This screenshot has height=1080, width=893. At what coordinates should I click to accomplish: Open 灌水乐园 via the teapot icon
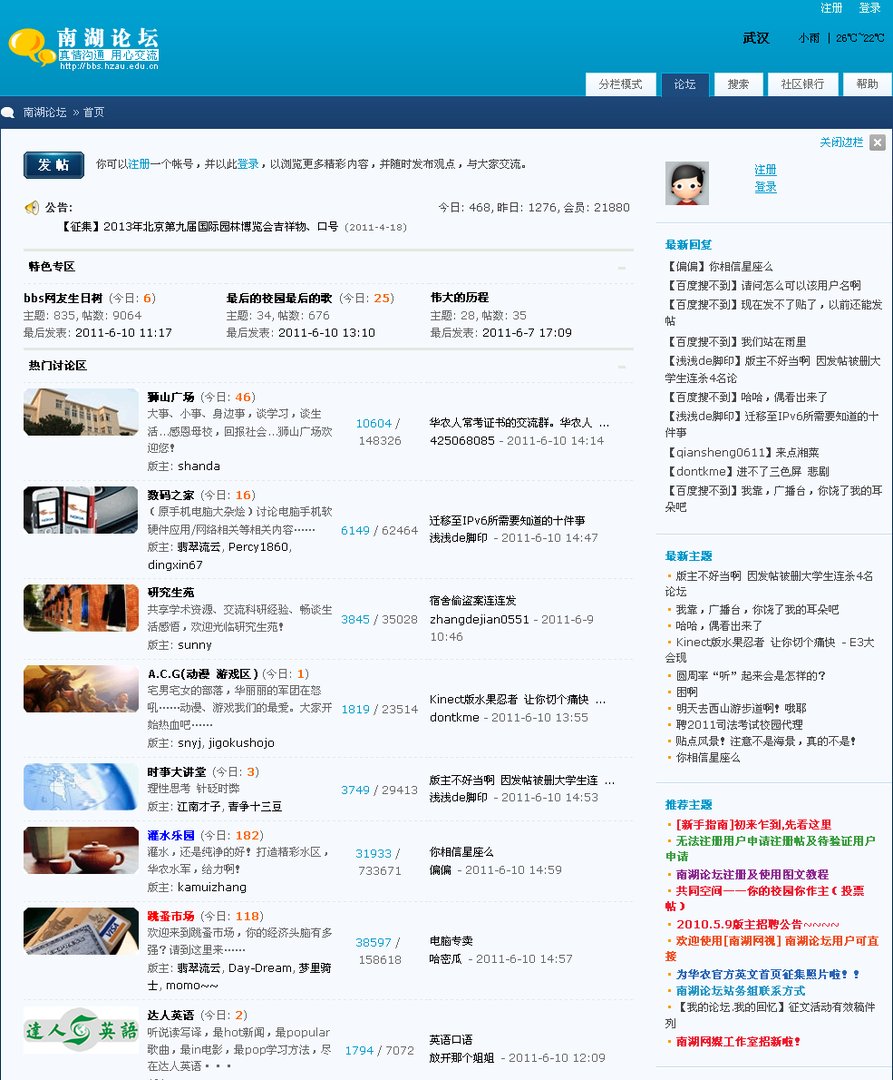point(80,849)
